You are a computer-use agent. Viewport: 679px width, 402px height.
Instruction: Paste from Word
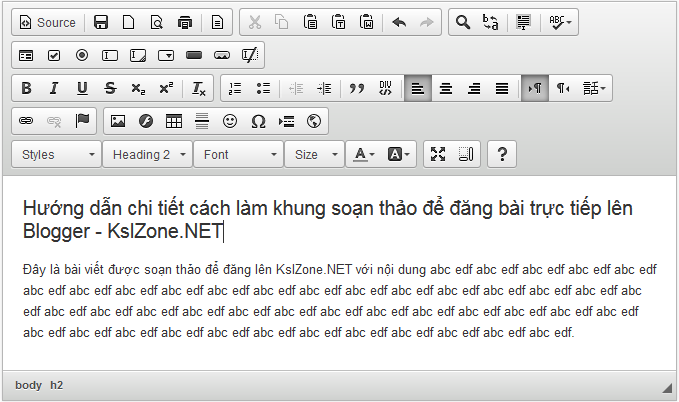pyautogui.click(x=366, y=22)
